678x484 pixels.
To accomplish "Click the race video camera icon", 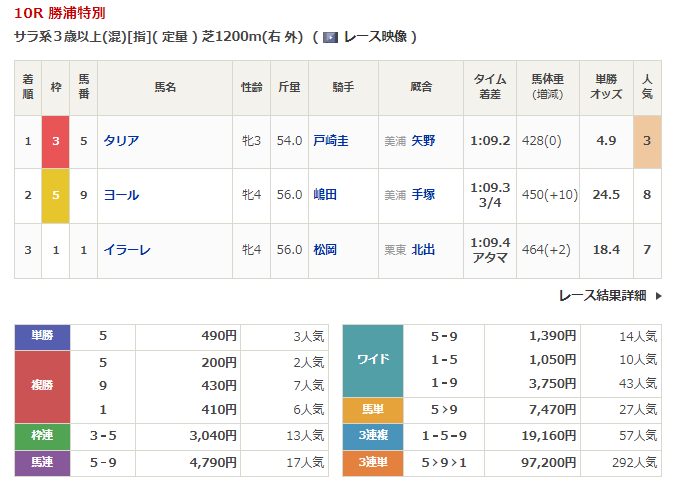I will click(x=331, y=37).
